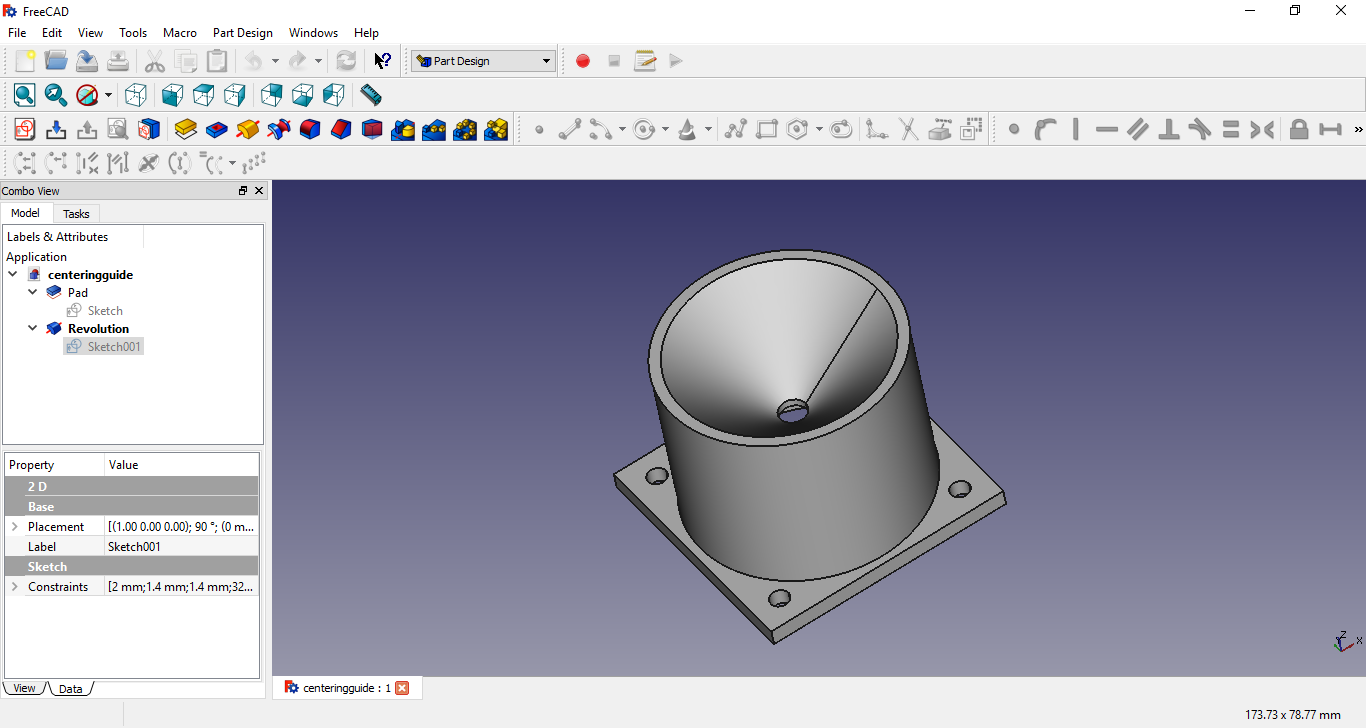Screen dimensions: 1366x728
Task: Set the isometric axonometric view
Action: point(136,95)
